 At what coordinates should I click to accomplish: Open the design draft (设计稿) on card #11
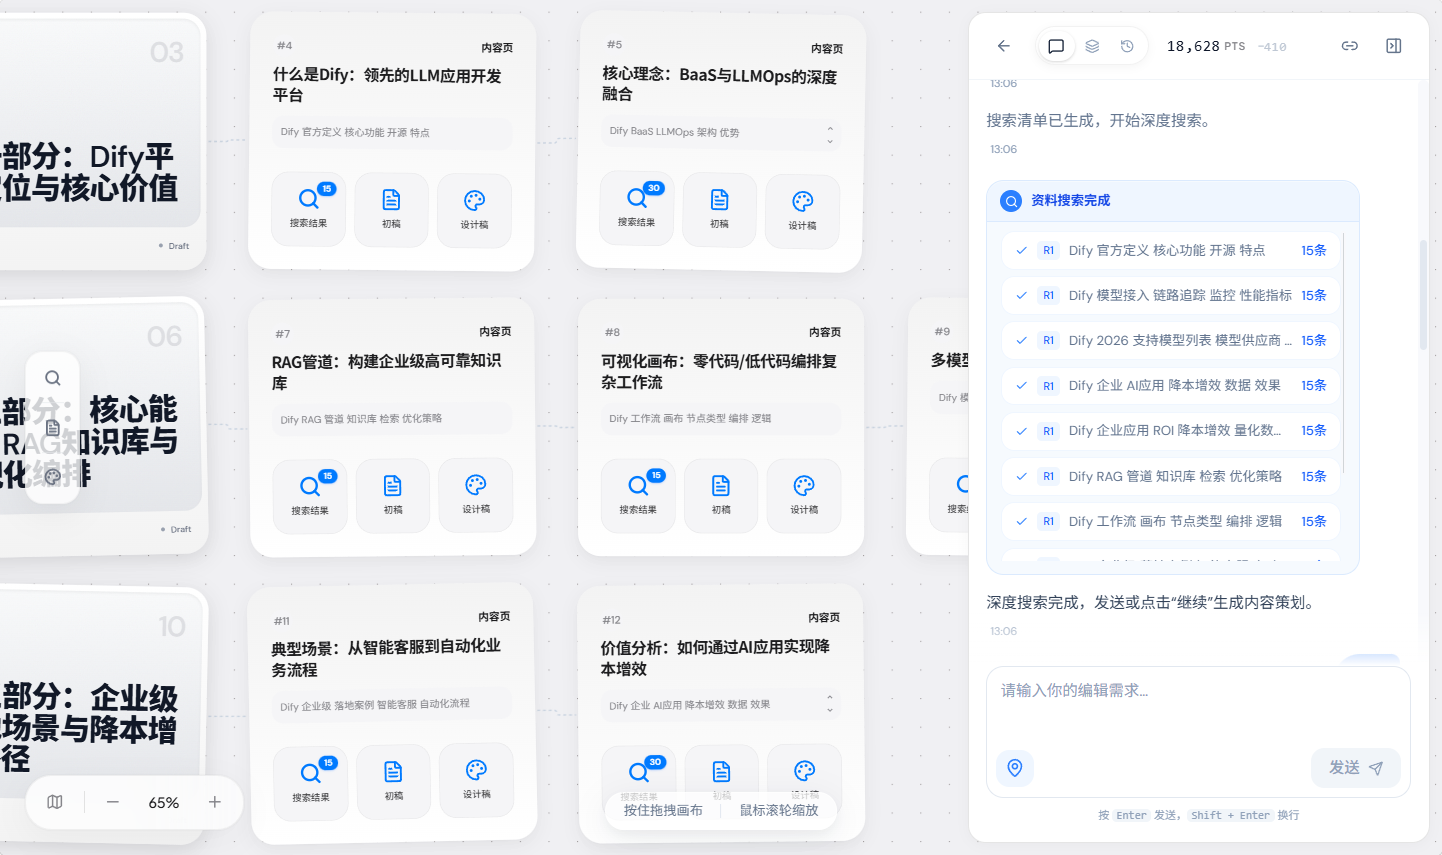point(477,780)
